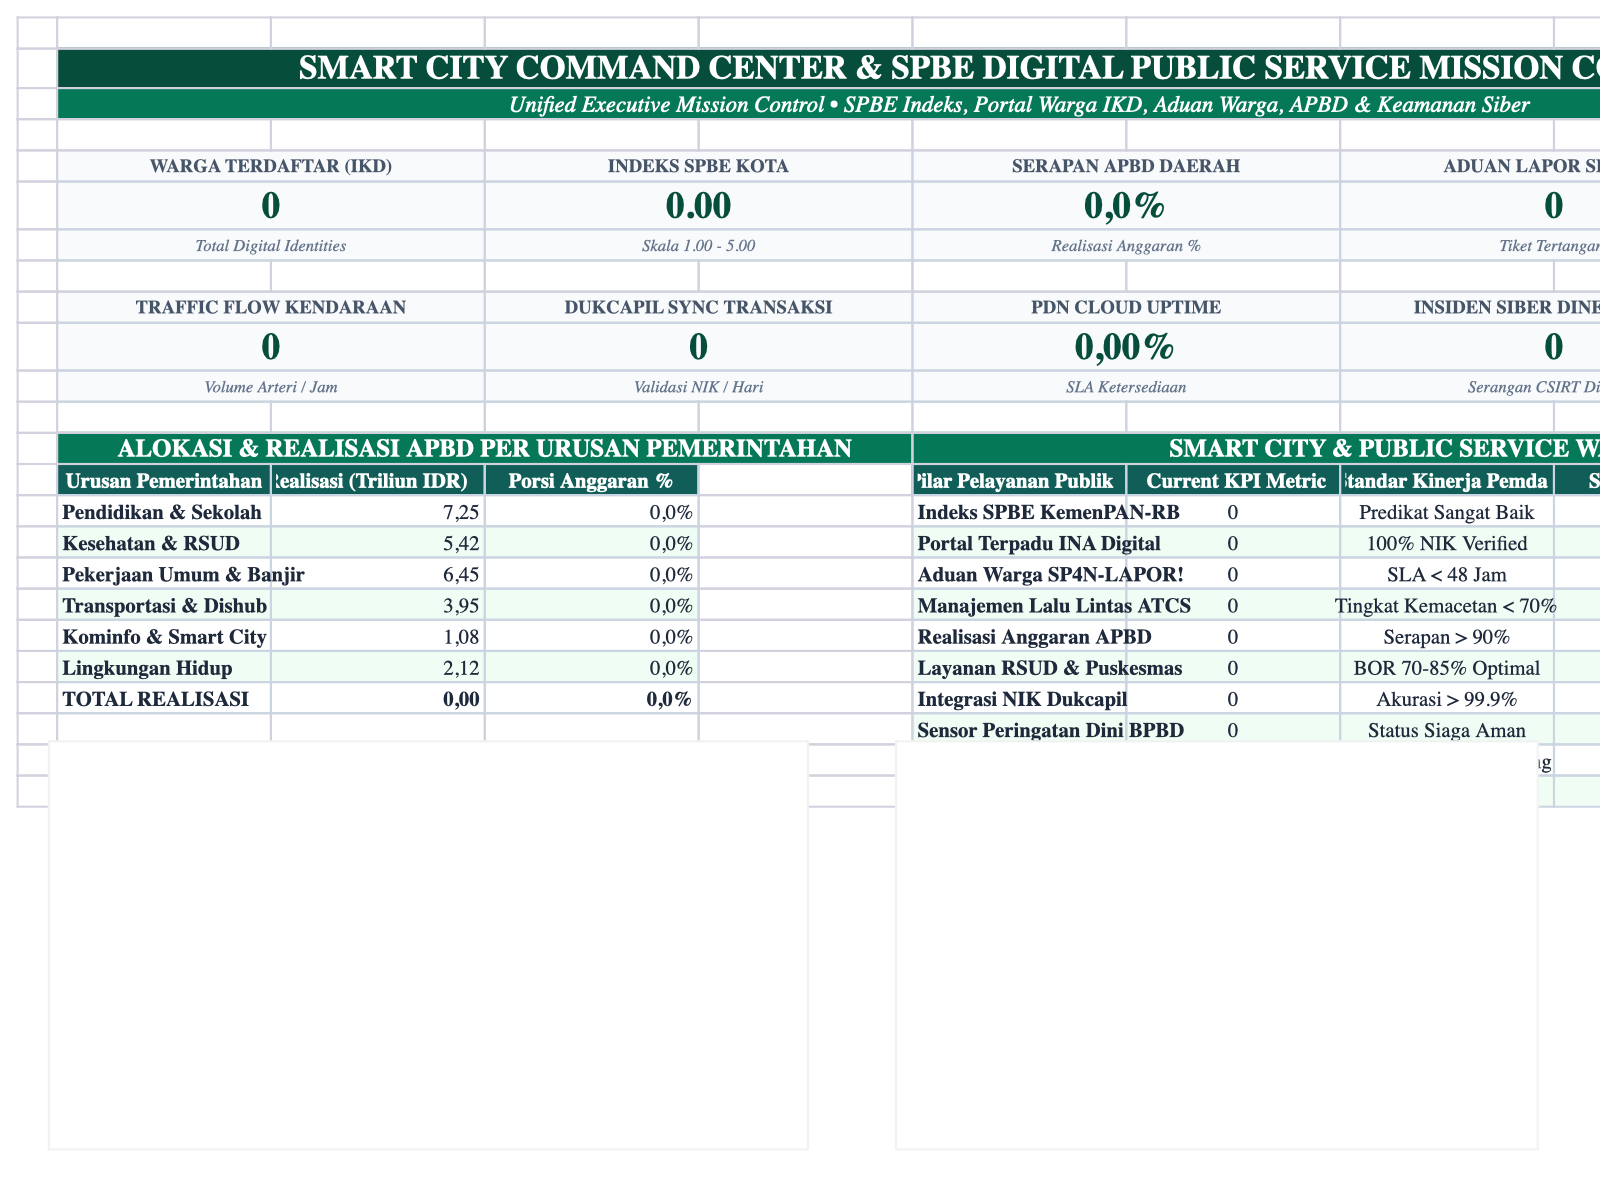This screenshot has height=1192, width=1600.
Task: Click the Manajemen Lalu Lintas ATCS row
Action: pos(1019,605)
